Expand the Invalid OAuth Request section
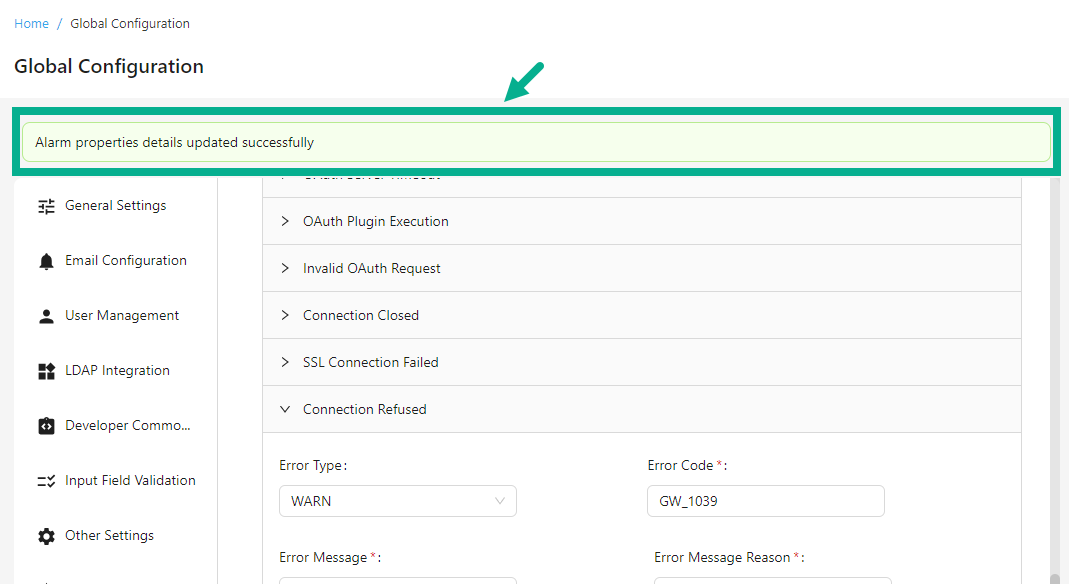1069x587 pixels. (x=284, y=268)
